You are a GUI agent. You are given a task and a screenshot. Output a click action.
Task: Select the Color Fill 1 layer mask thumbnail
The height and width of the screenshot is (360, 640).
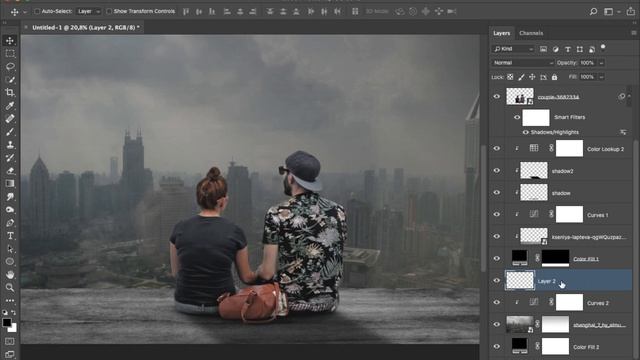point(555,258)
